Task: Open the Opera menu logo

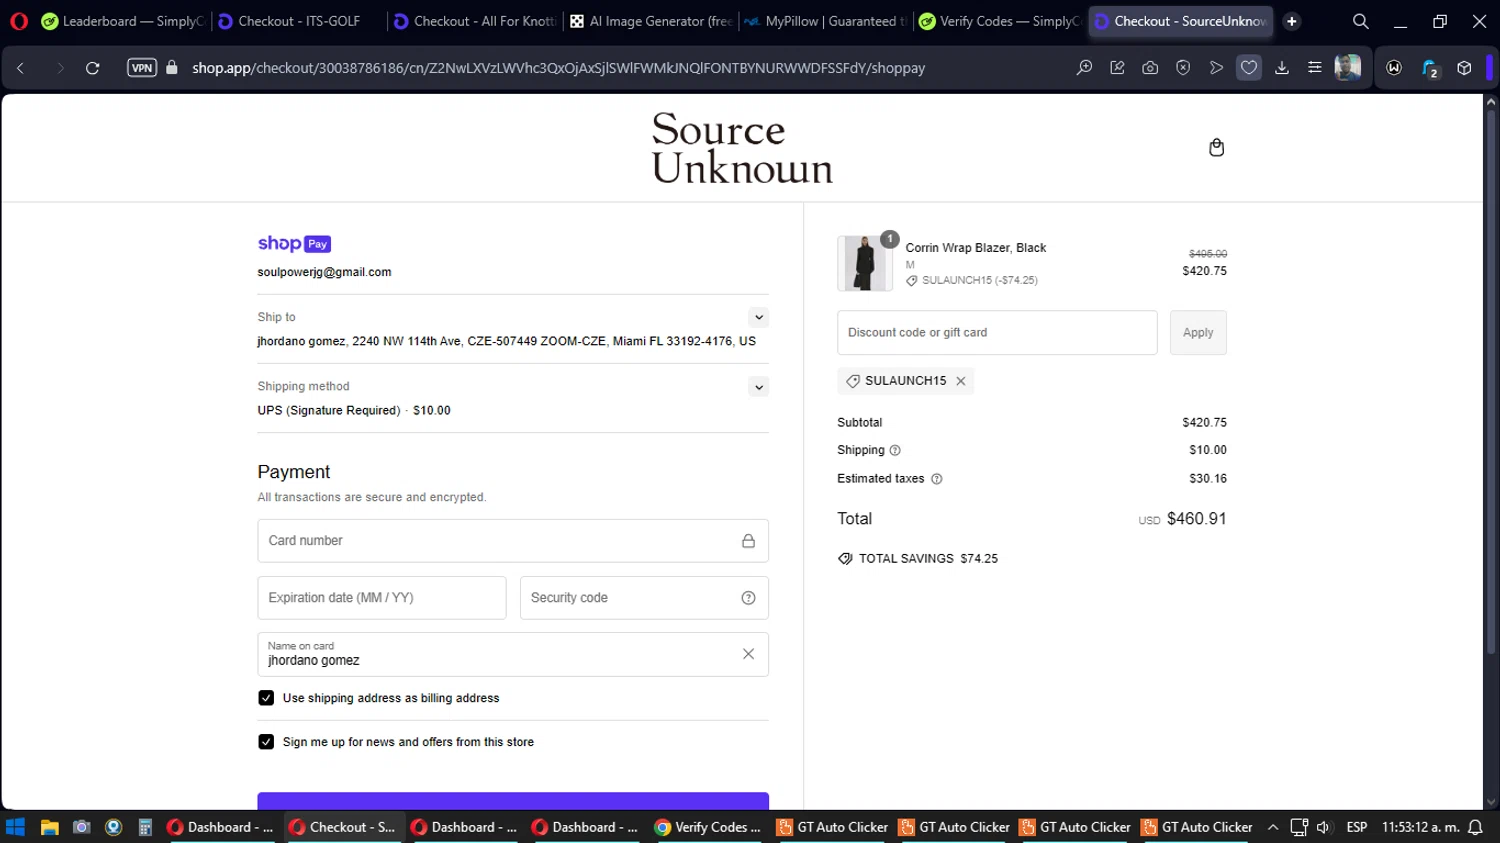Action: [x=19, y=21]
